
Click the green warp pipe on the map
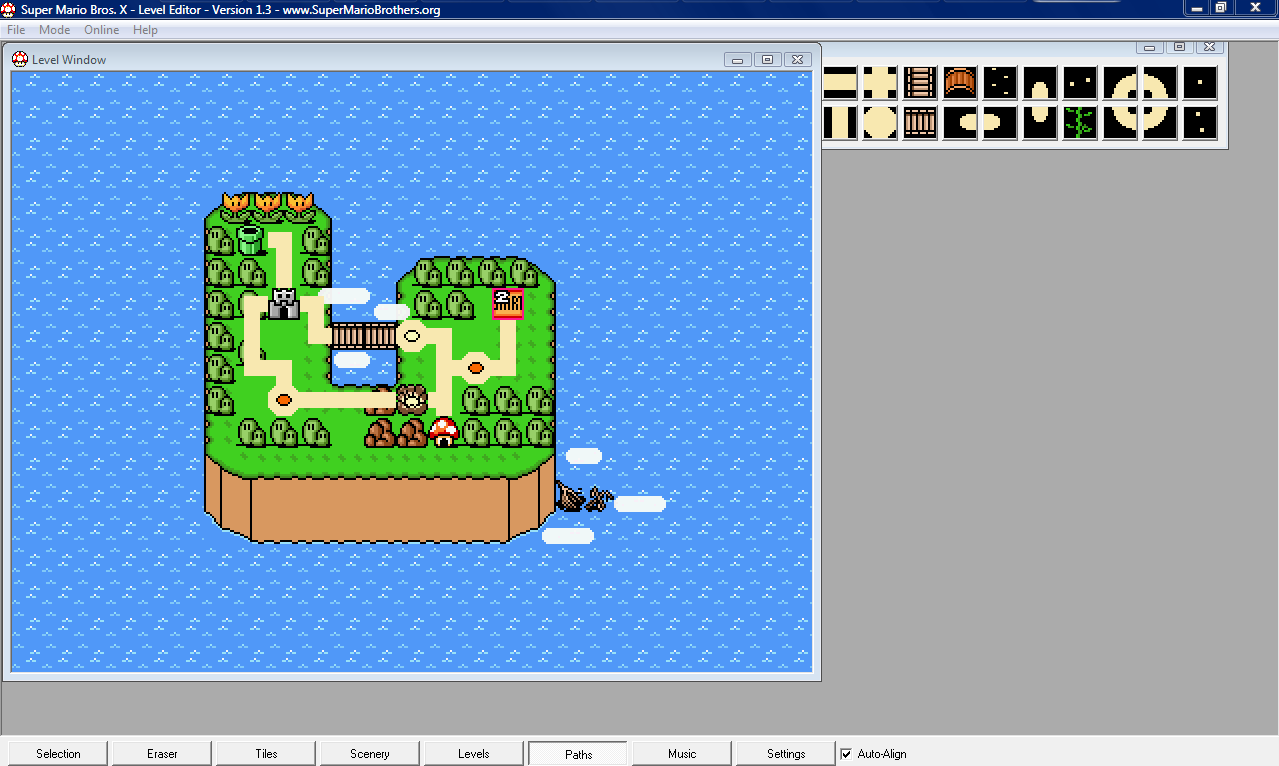[x=250, y=239]
